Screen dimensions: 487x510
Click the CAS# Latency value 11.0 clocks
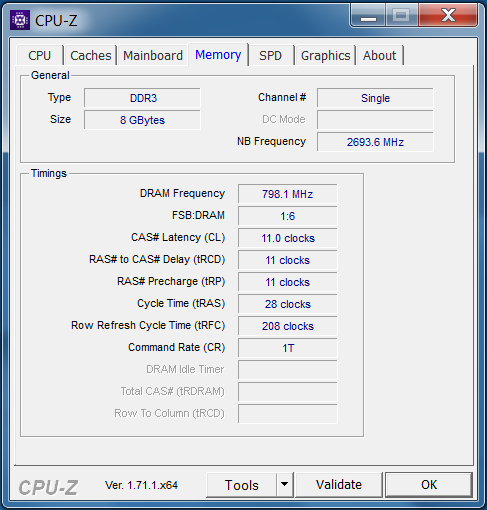point(288,238)
